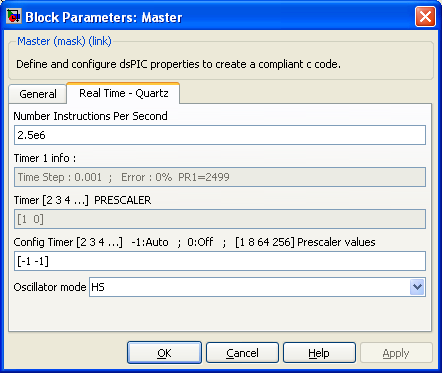442x373 pixels.
Task: Click the greyed Apply button
Action: 396,353
